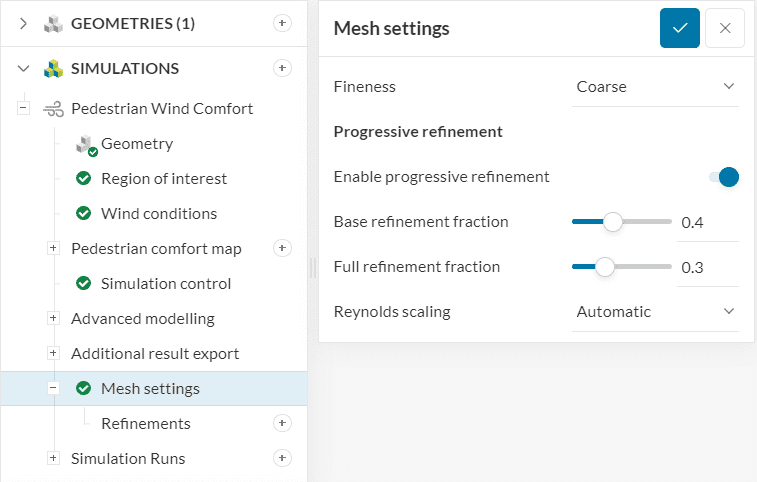Viewport: 757px width, 482px height.
Task: Add a Pedestrian comfort map entry
Action: pyautogui.click(x=282, y=248)
